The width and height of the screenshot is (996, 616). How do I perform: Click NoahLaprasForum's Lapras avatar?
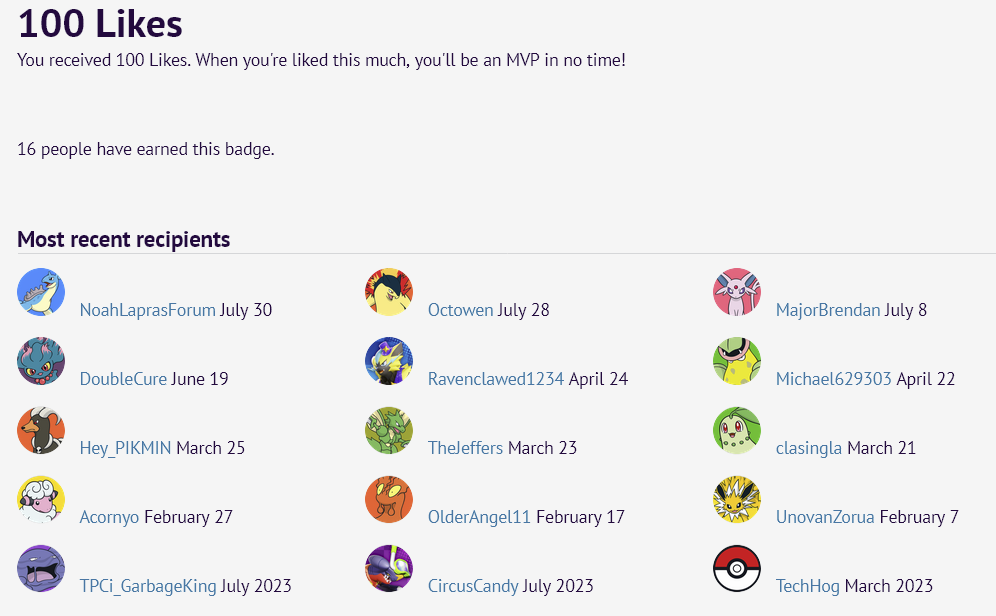(41, 292)
